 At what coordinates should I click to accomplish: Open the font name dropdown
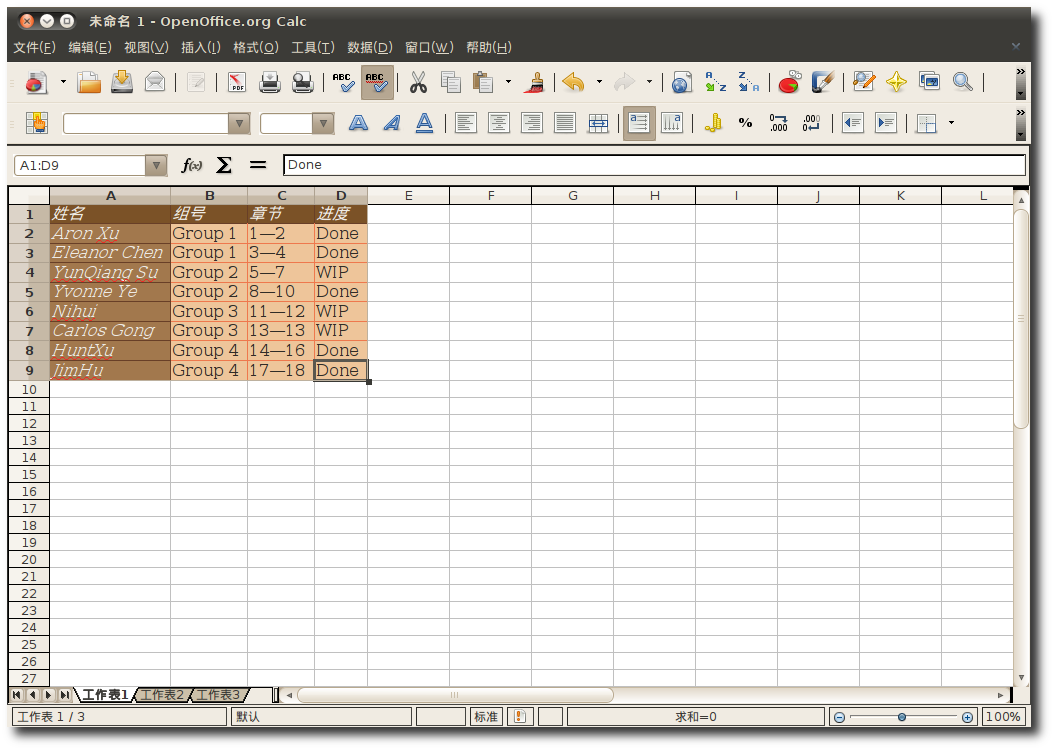coord(238,123)
